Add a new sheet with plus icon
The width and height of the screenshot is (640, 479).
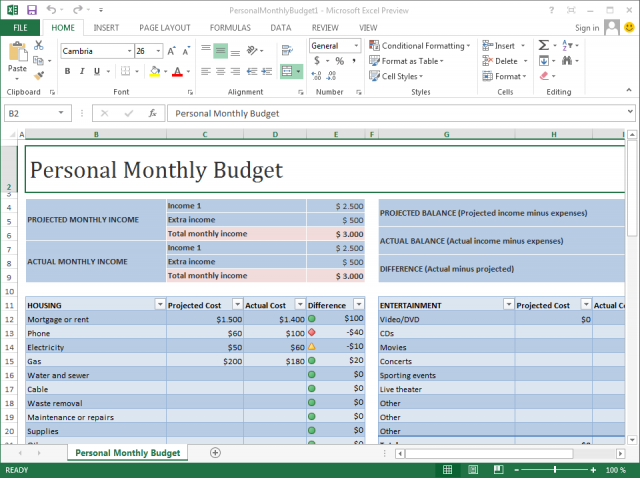pyautogui.click(x=215, y=453)
